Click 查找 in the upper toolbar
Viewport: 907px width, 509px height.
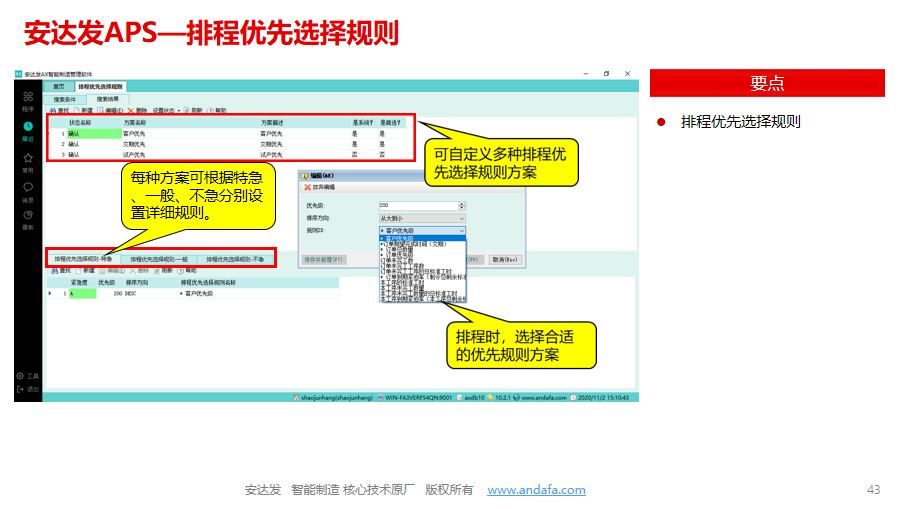(x=60, y=110)
